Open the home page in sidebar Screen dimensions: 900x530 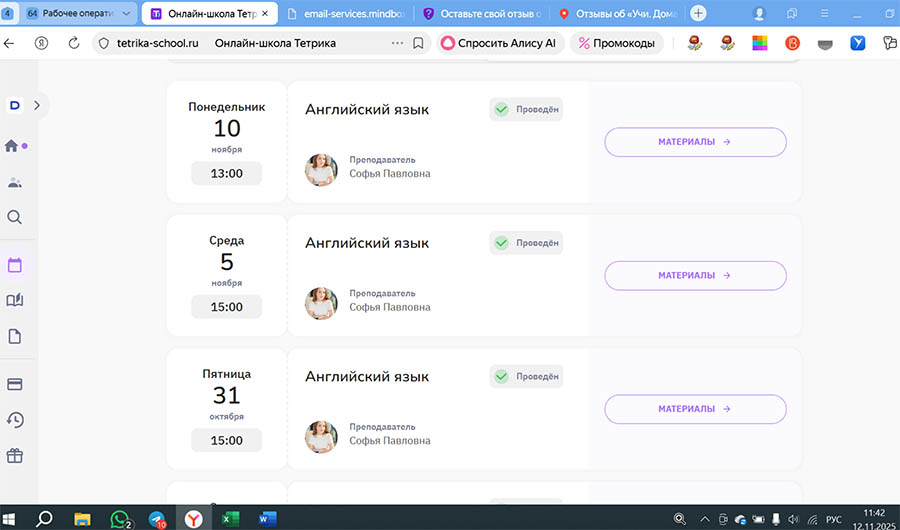13,146
